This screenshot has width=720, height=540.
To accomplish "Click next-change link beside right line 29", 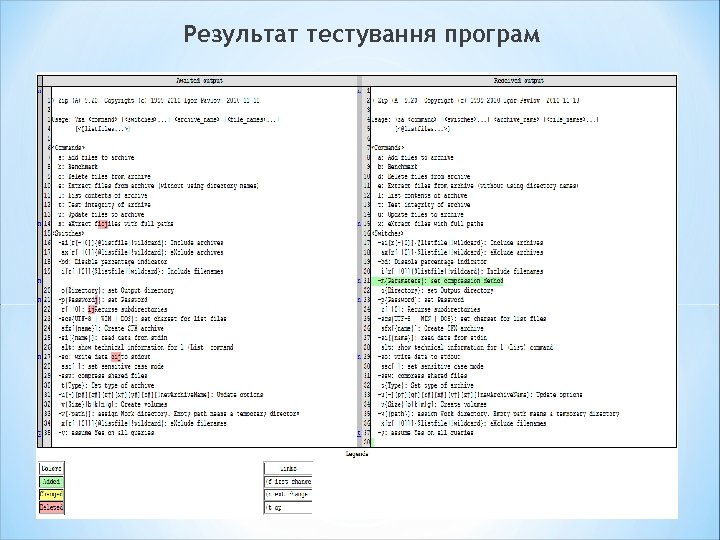I will [x=359, y=357].
